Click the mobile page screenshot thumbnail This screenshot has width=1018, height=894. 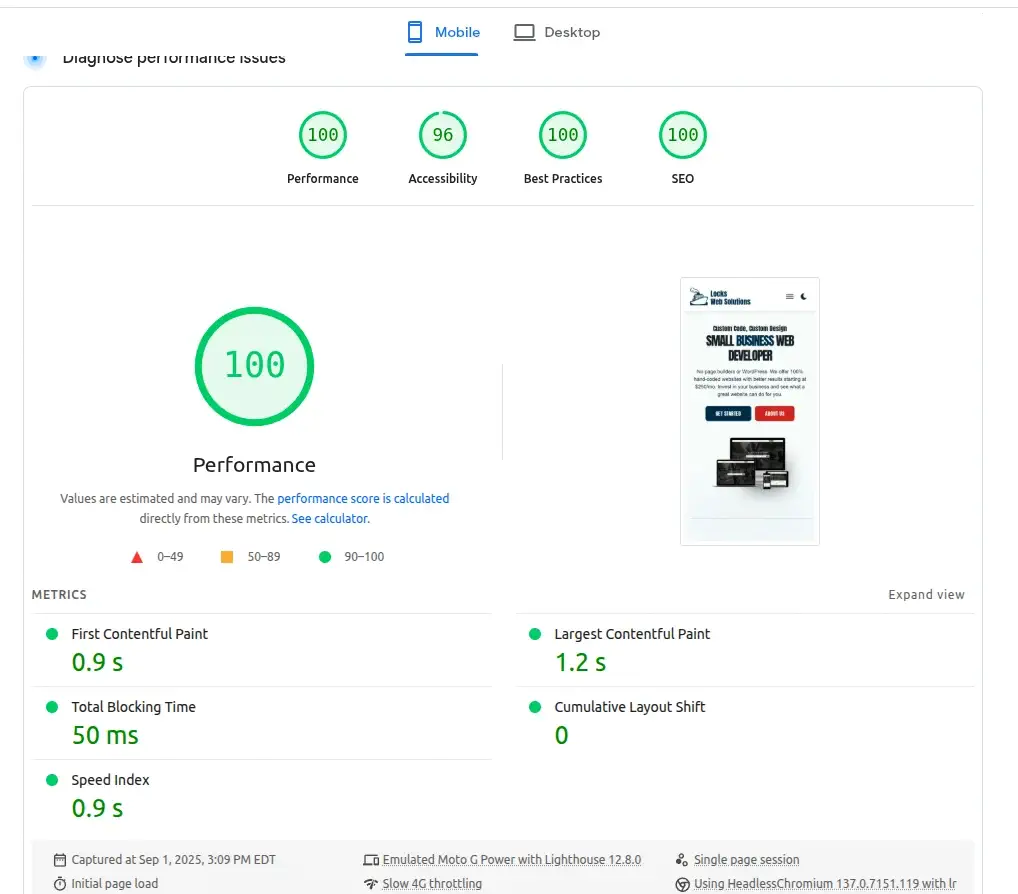[x=750, y=411]
